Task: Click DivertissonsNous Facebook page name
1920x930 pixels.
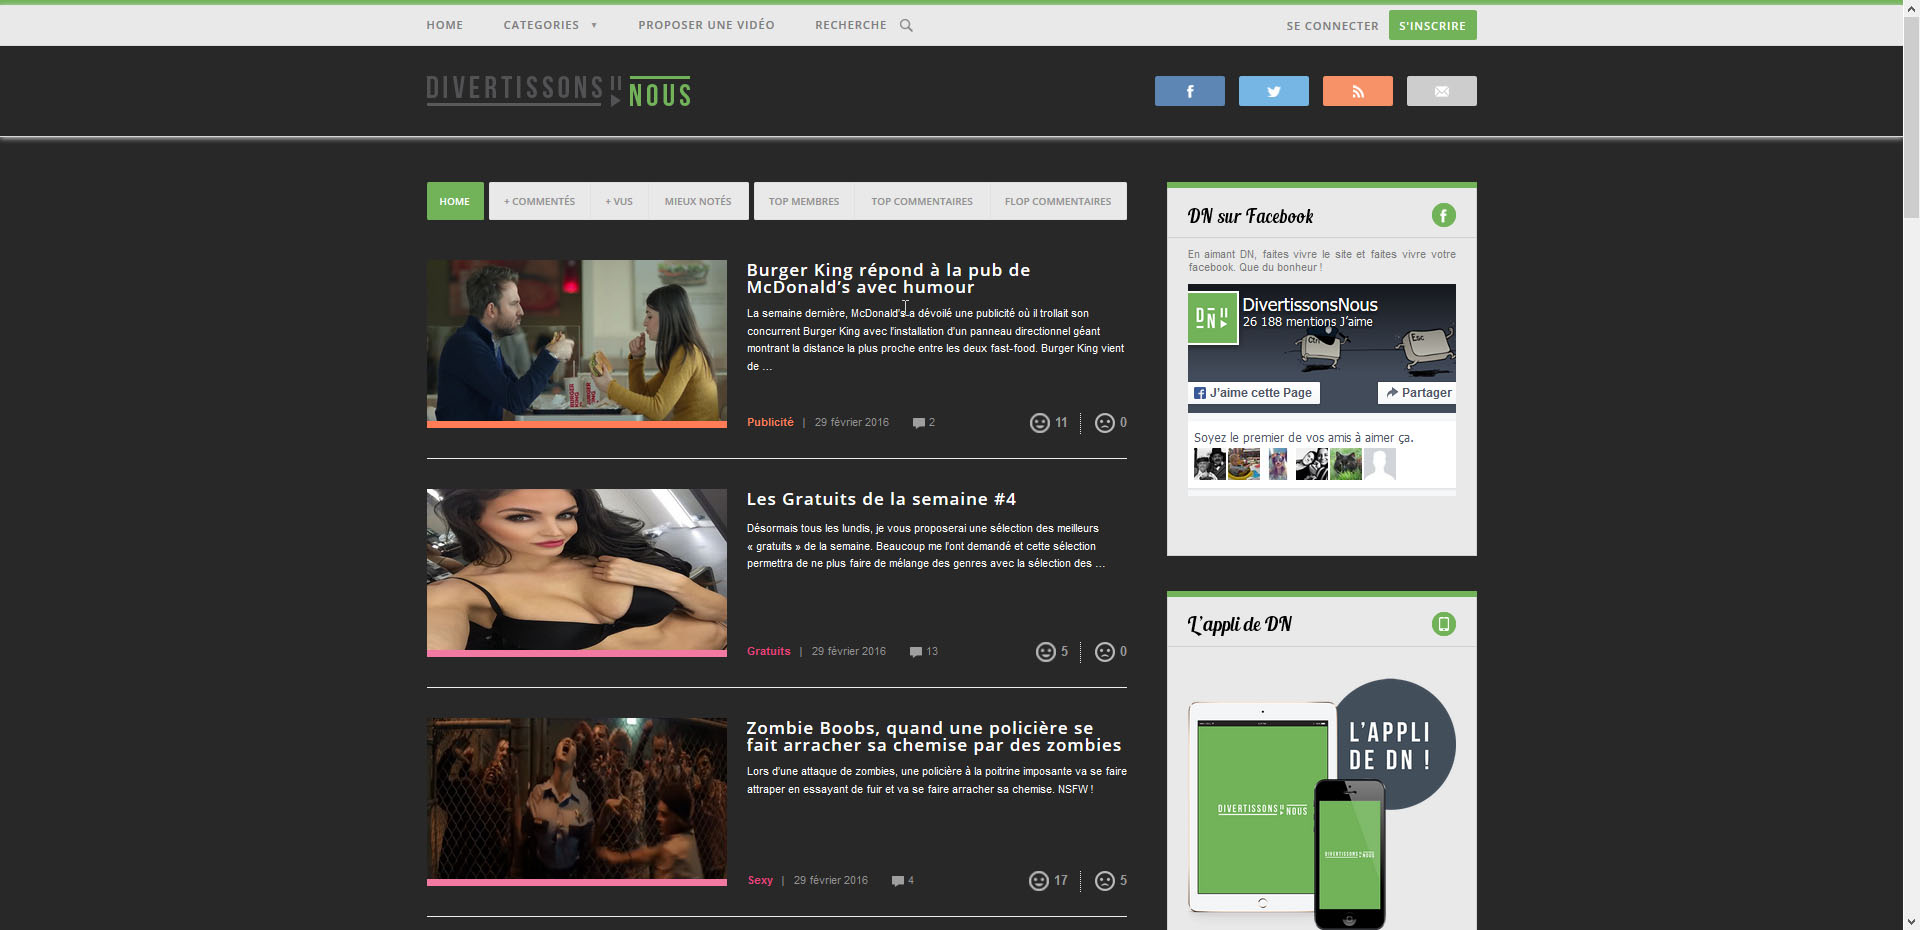Action: coord(1310,304)
